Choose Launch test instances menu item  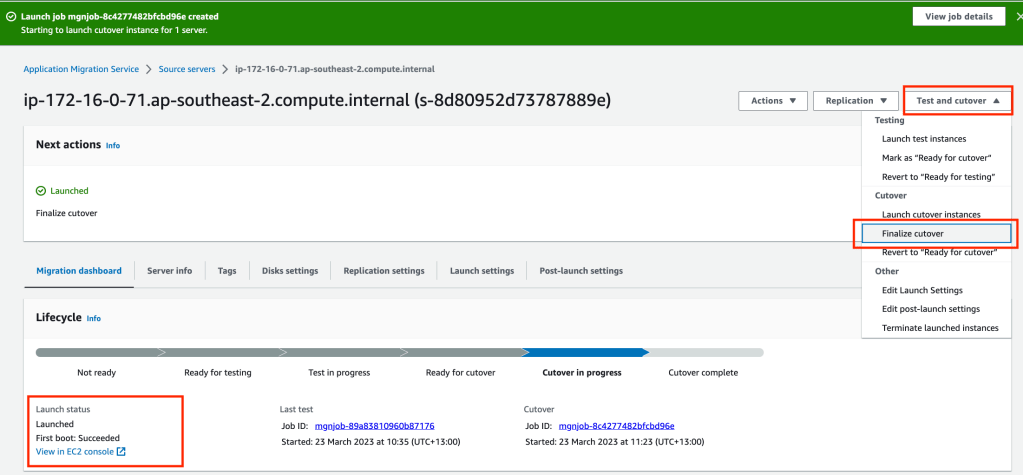(923, 139)
